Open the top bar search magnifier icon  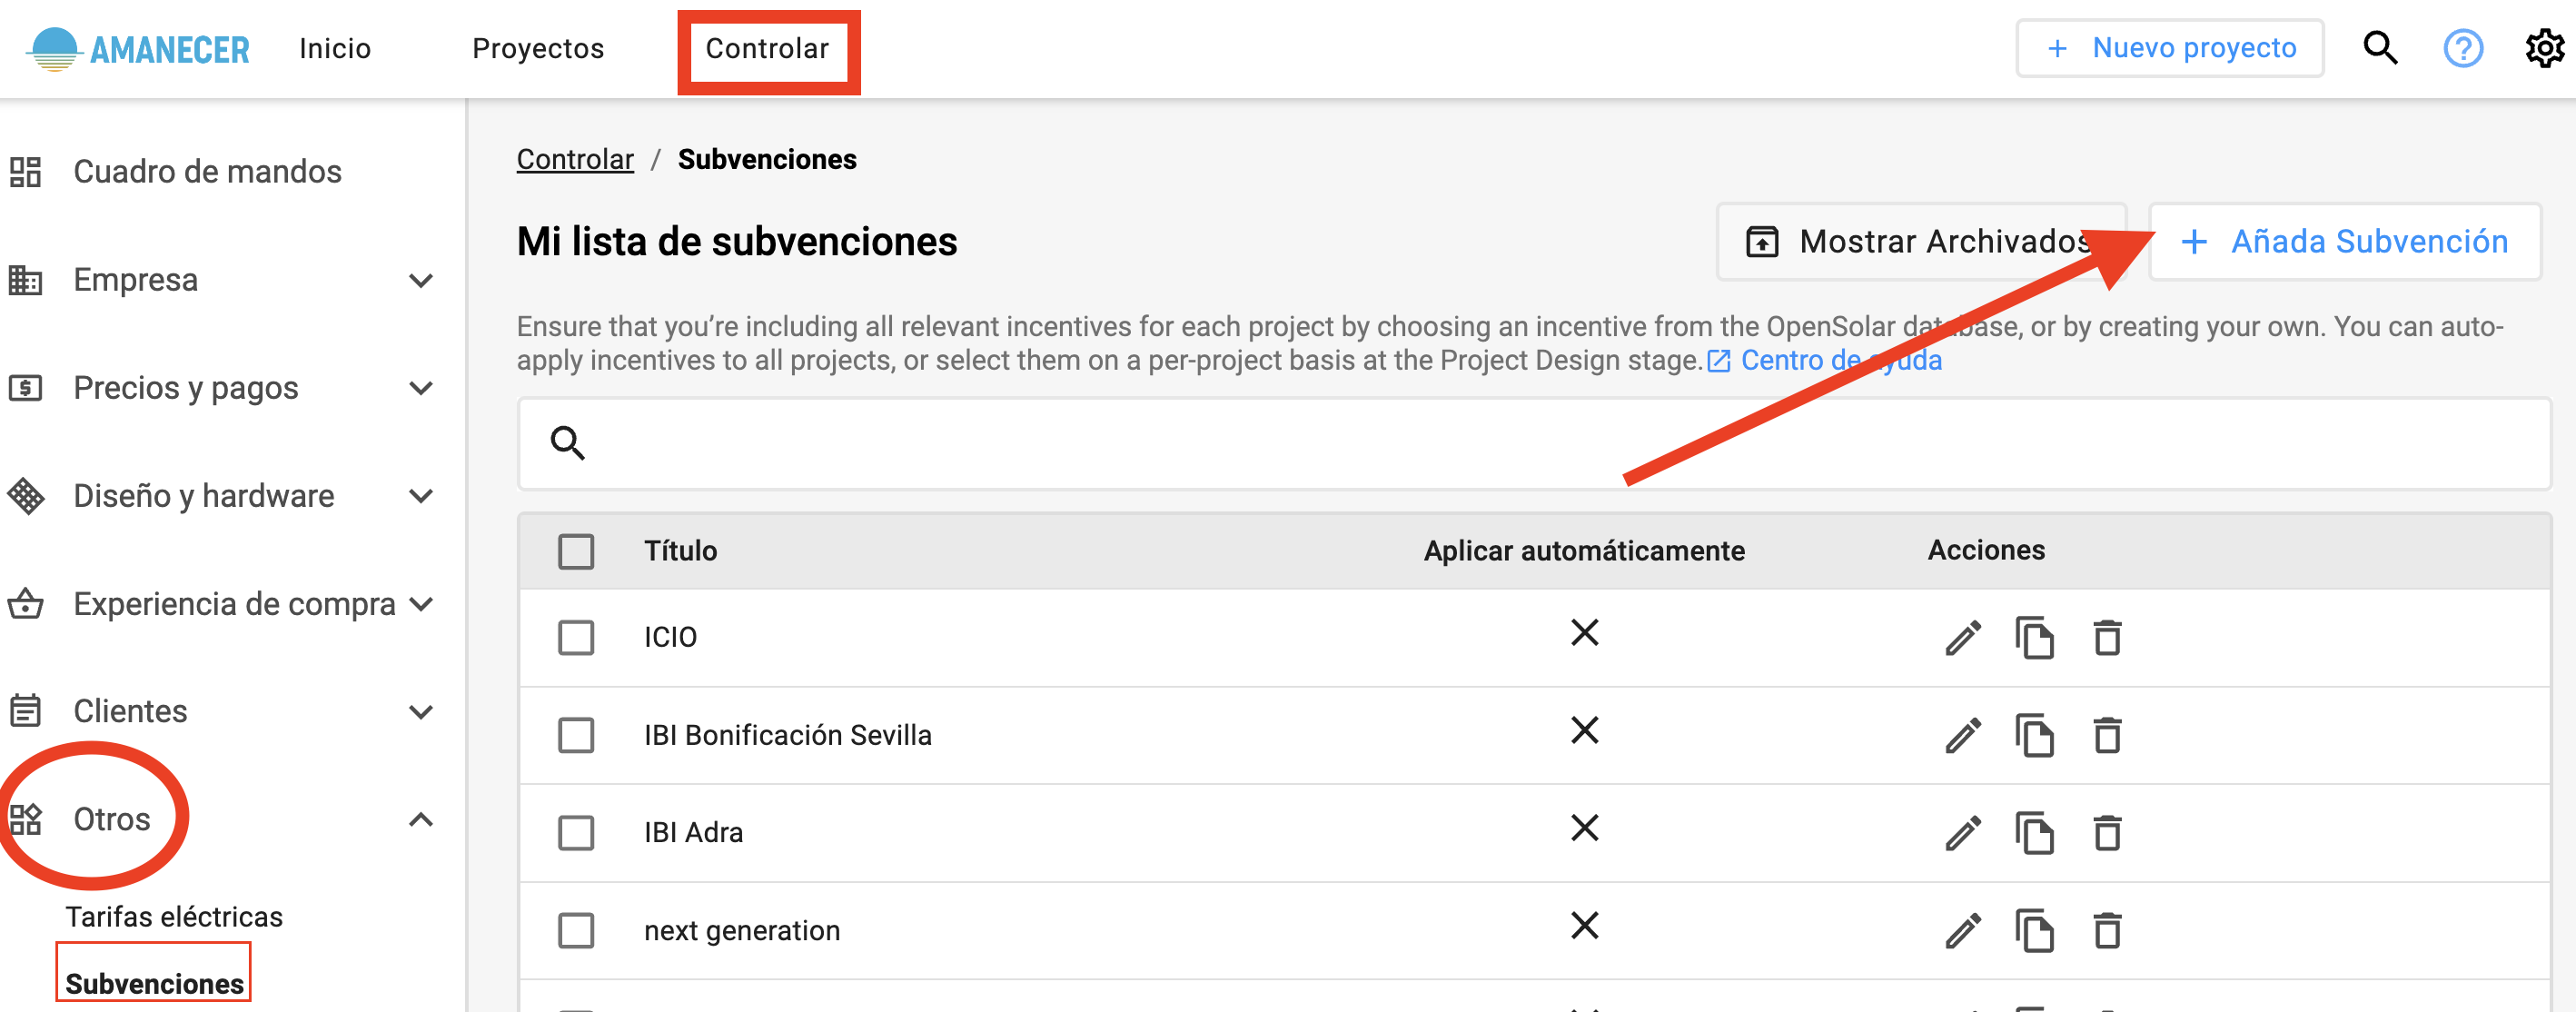[x=2380, y=48]
